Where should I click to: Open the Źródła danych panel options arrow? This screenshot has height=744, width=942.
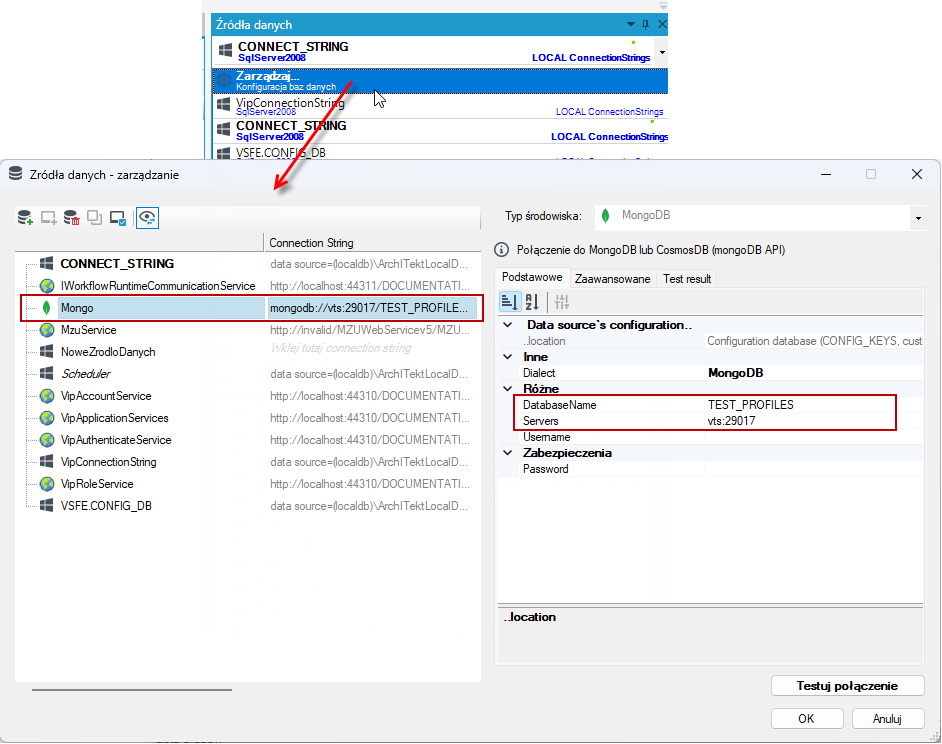(631, 25)
